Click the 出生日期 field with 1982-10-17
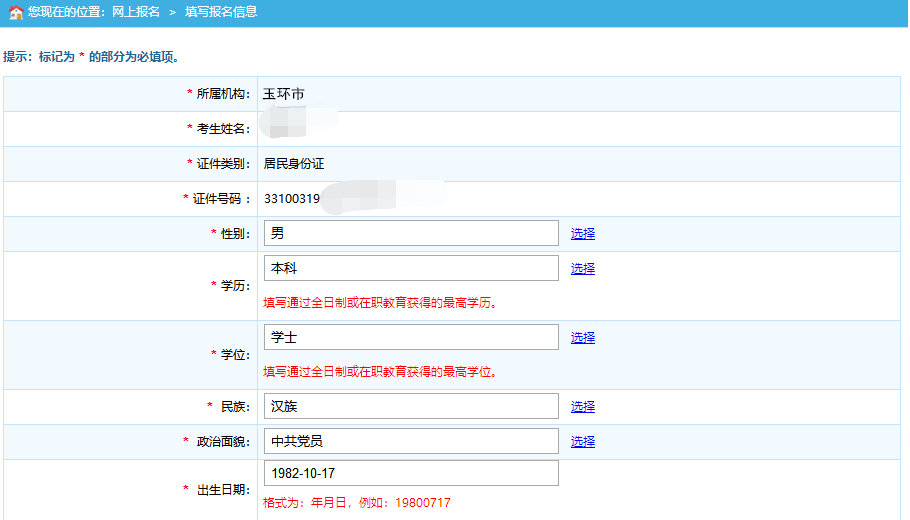910x520 pixels. click(411, 473)
